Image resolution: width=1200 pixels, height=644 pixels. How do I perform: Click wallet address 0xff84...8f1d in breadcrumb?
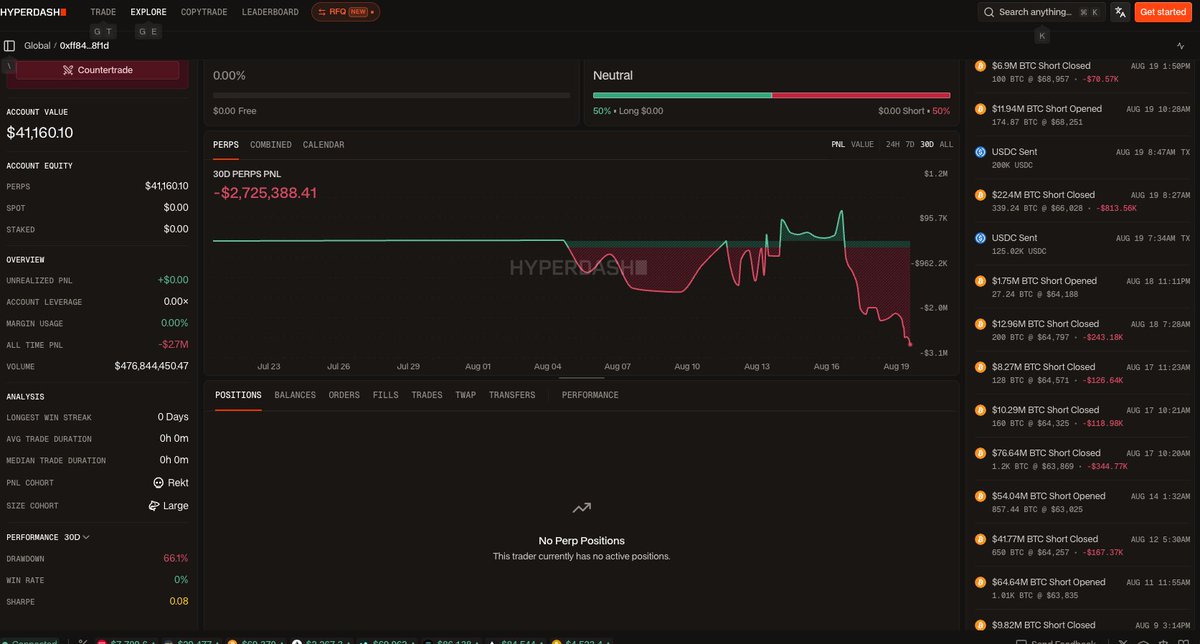85,45
